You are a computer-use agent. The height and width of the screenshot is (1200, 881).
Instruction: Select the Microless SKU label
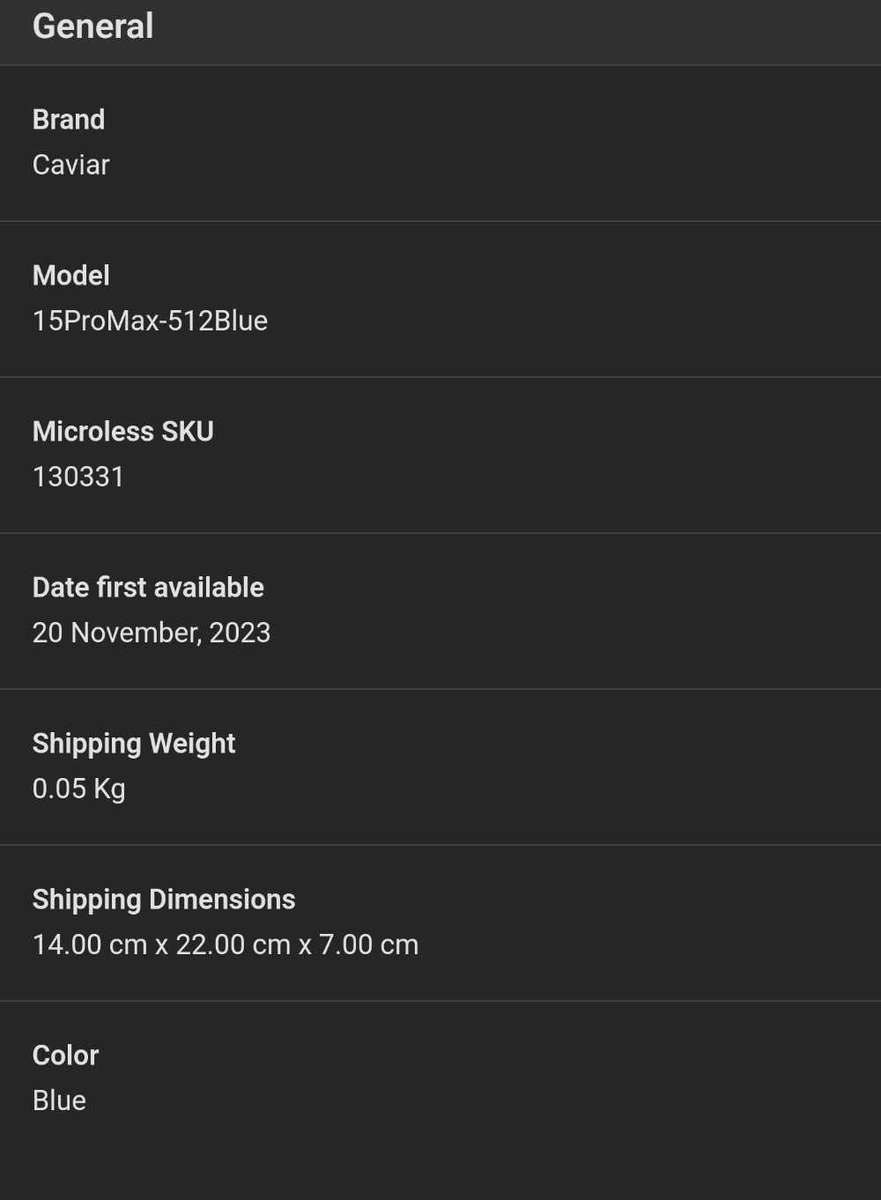click(123, 432)
